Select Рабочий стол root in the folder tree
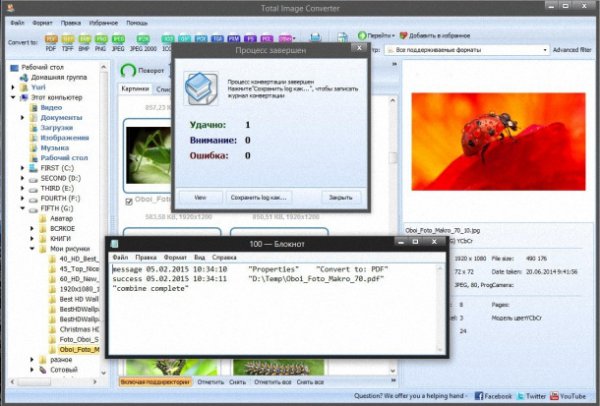600x406 pixels. click(42, 67)
